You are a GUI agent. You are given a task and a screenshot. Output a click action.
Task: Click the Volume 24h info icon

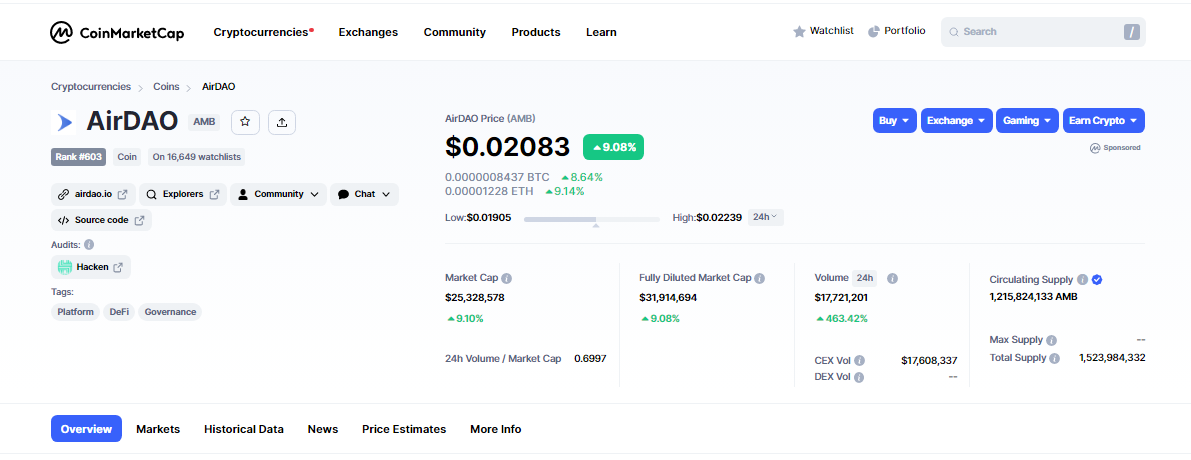(x=892, y=279)
